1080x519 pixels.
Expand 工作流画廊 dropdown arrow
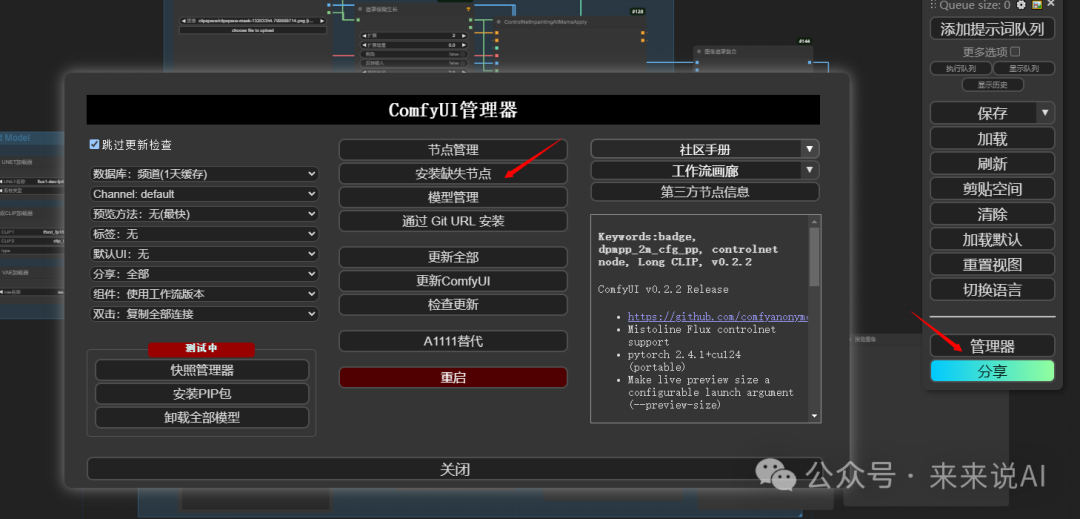tap(809, 170)
